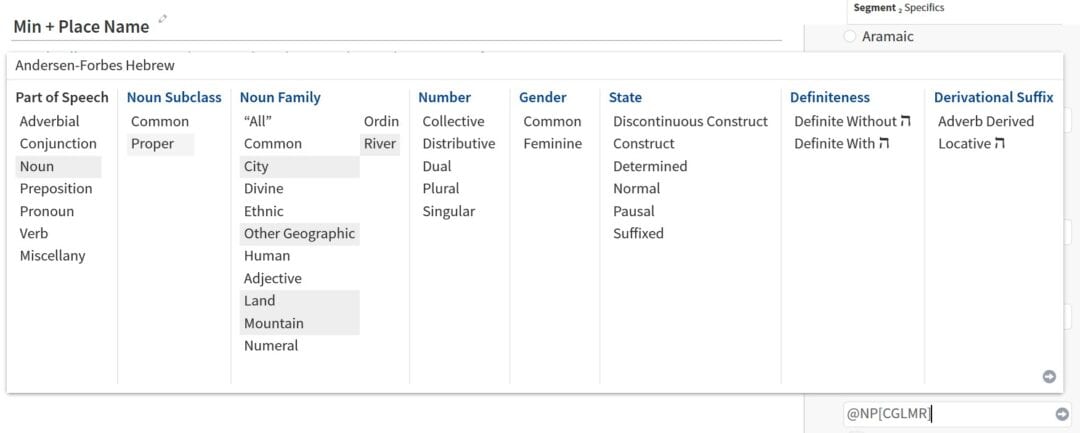Image resolution: width=1080 pixels, height=433 pixels.
Task: Select Singular under Number
Action: click(448, 211)
